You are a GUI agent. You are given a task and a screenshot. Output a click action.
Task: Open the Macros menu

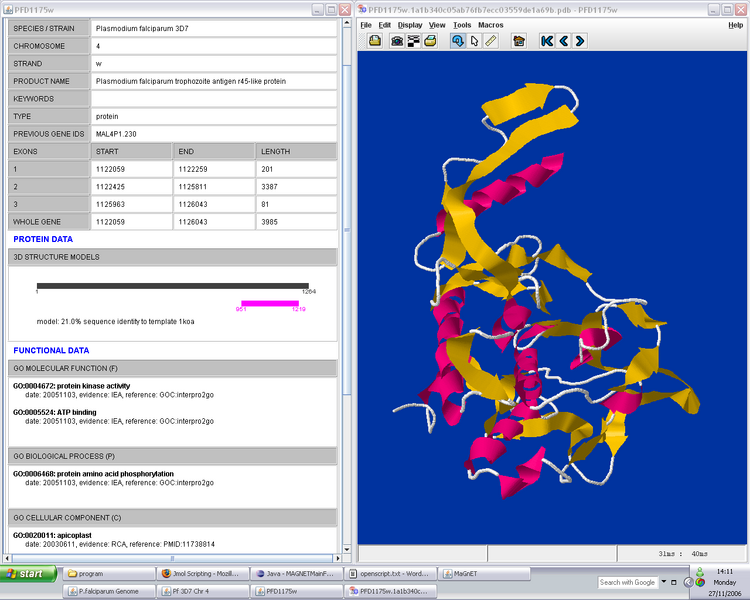[491, 25]
